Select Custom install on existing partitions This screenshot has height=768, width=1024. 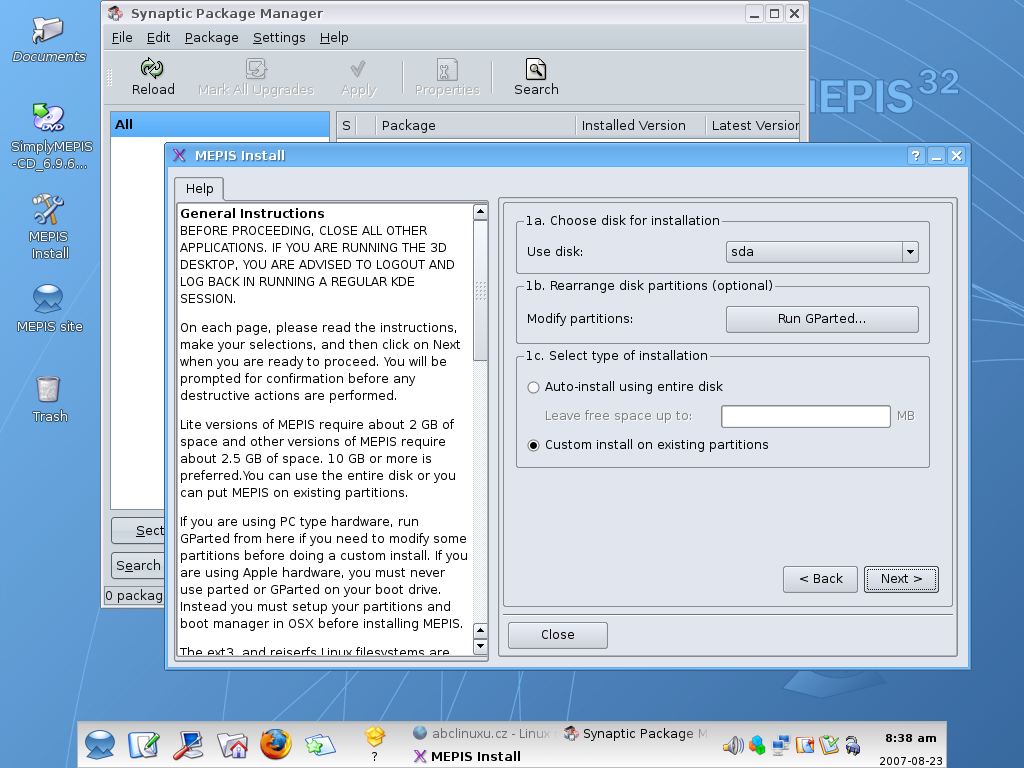tap(534, 445)
